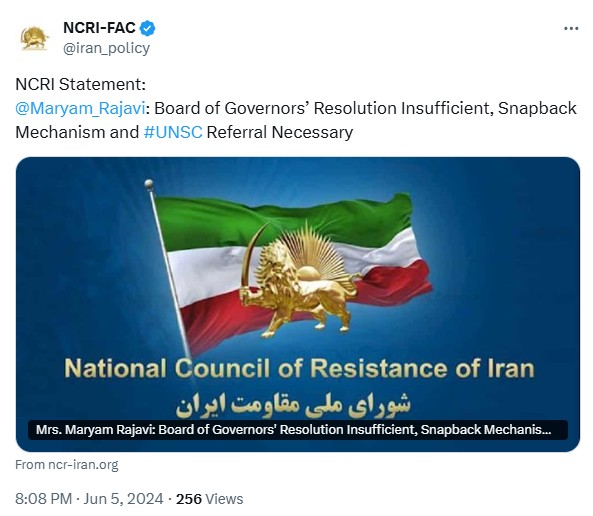Click the golden lion emblem on the flag
Screen dimensions: 593x516
point(299,279)
